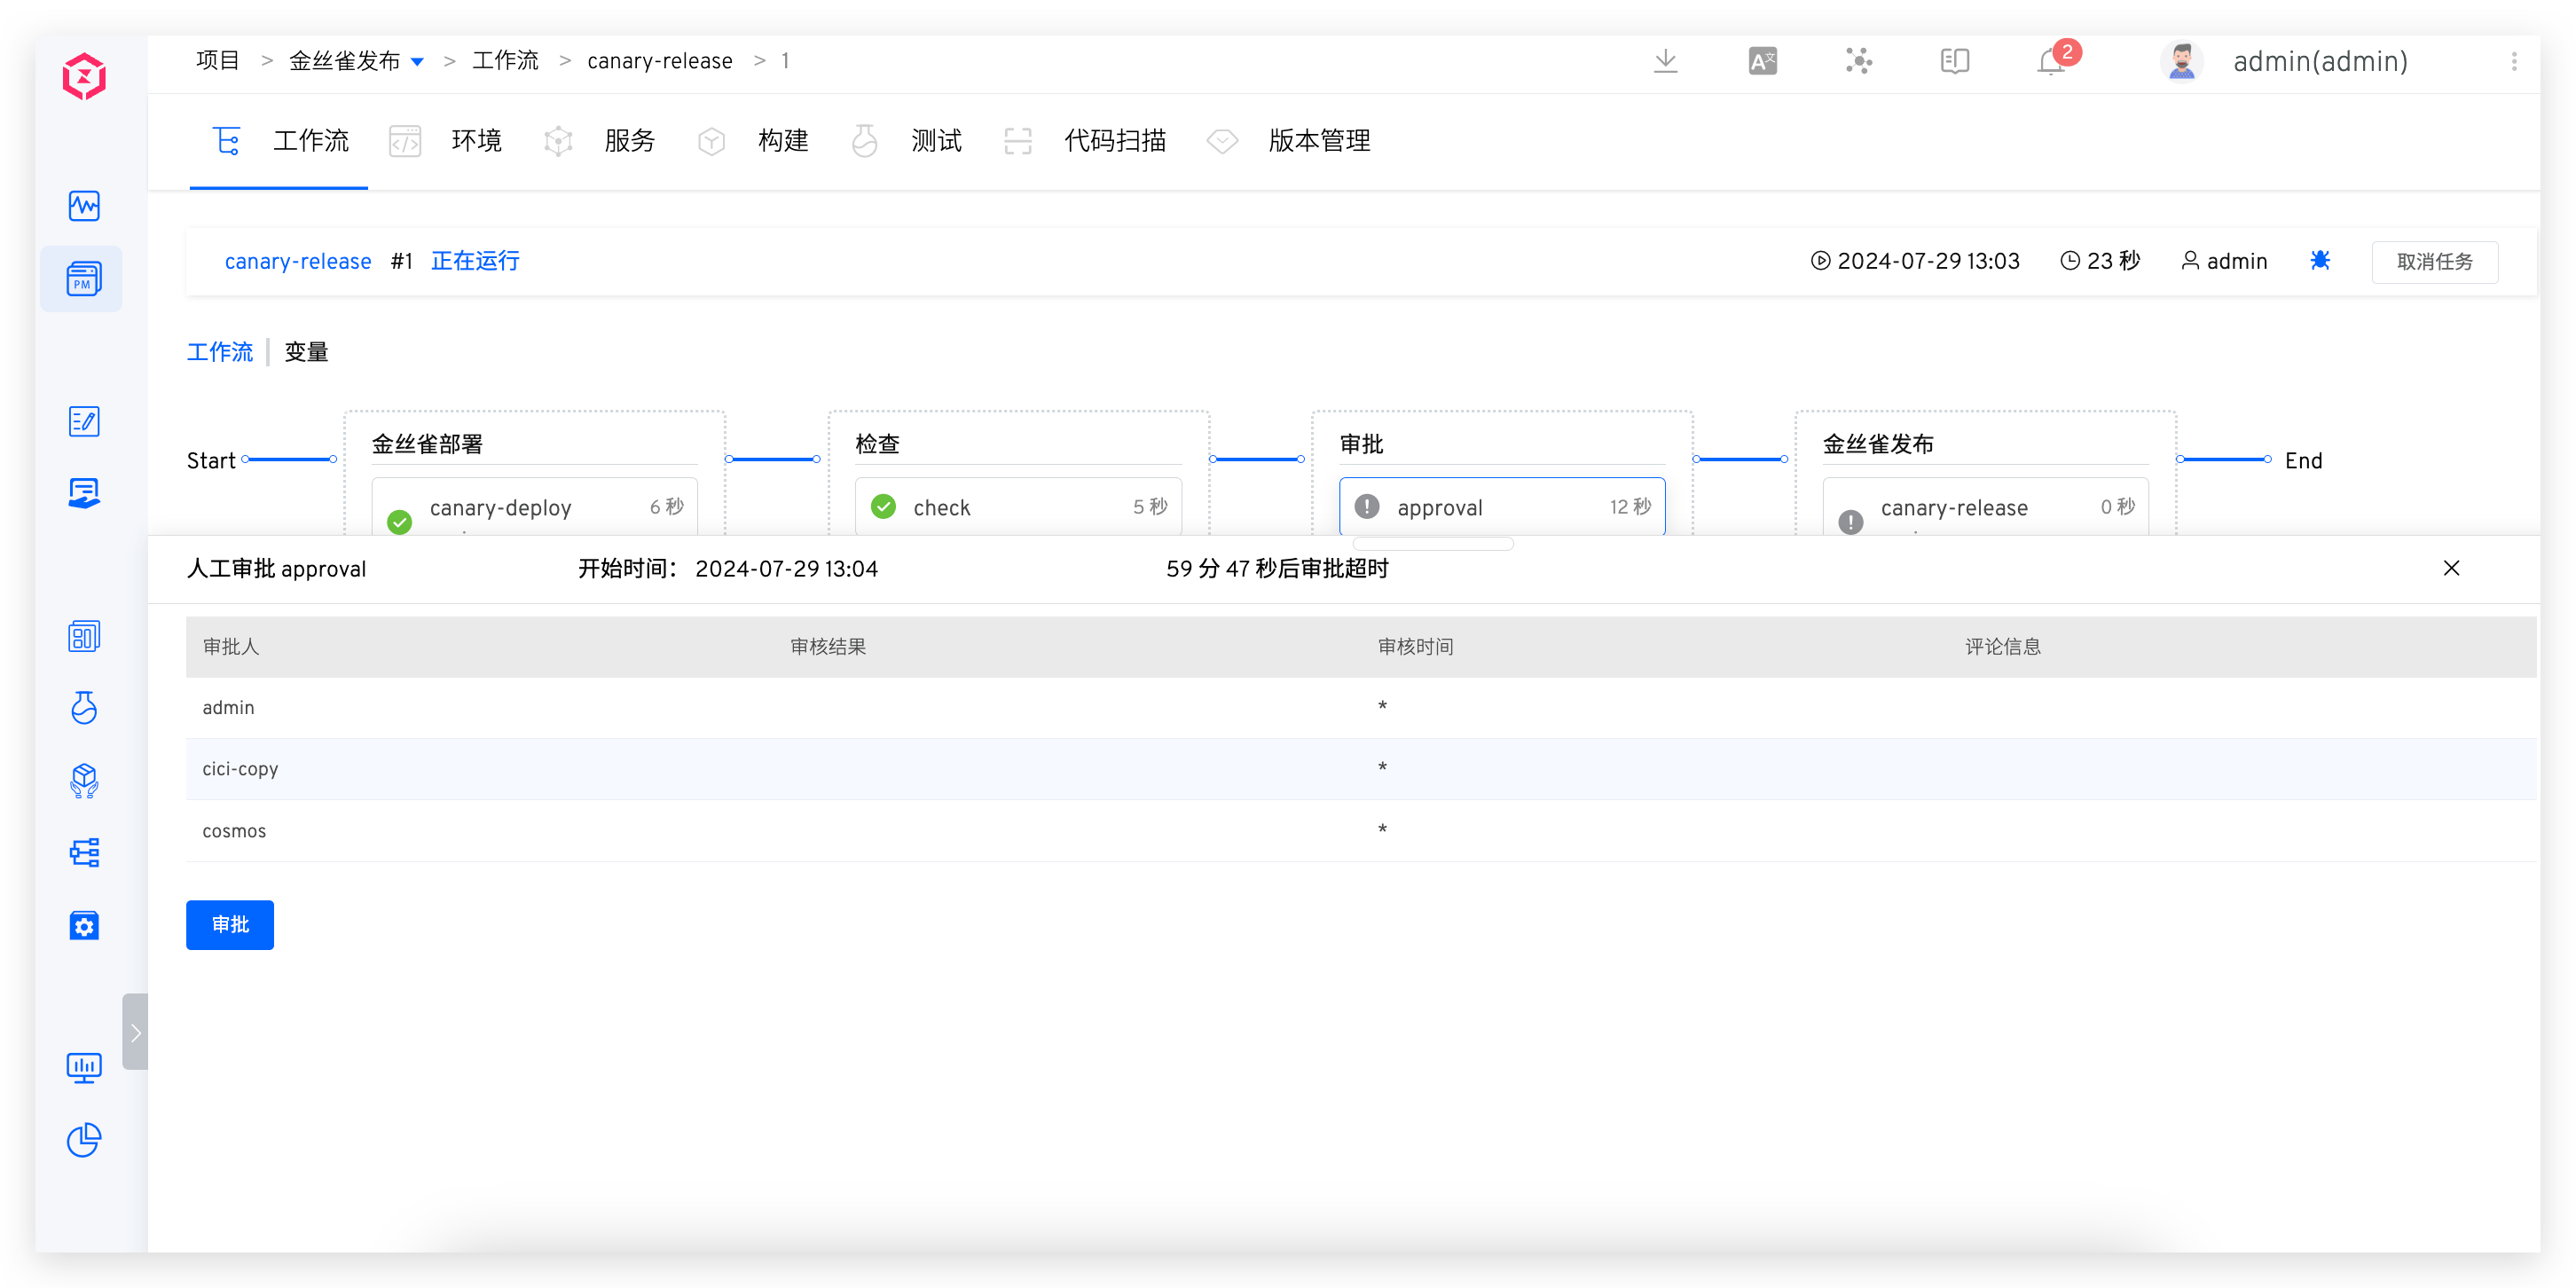Open the package delivery sidebar icon
Screen dimensions: 2576x1288
click(x=84, y=780)
